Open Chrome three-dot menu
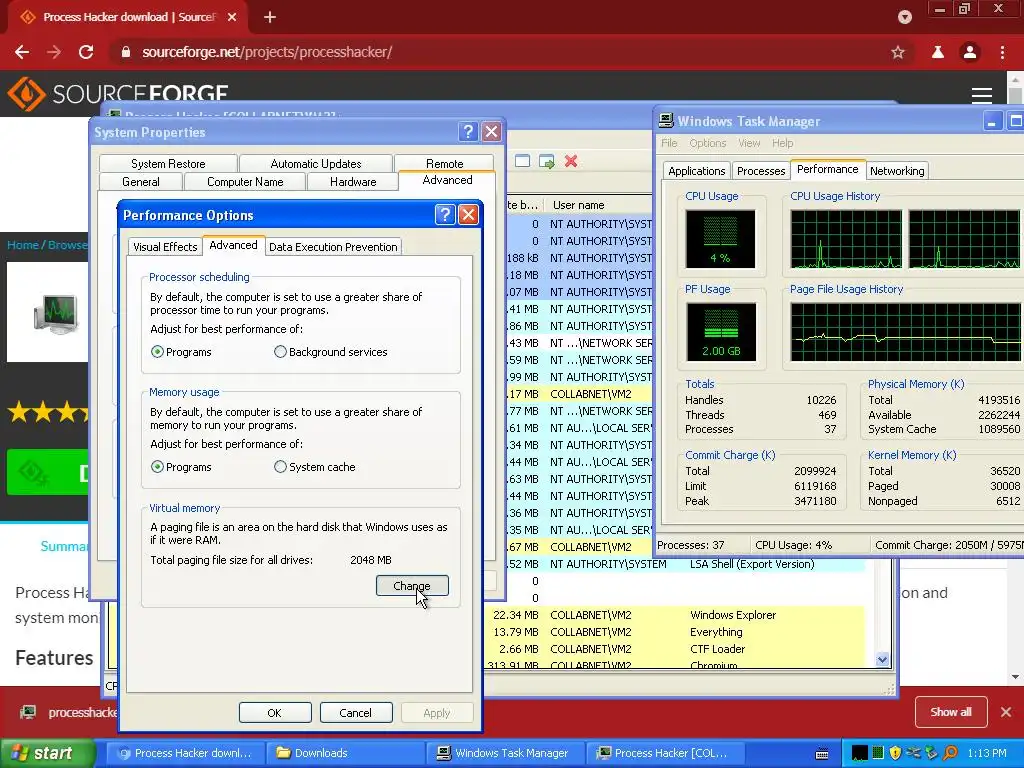Image resolution: width=1024 pixels, height=768 pixels. (x=1002, y=52)
